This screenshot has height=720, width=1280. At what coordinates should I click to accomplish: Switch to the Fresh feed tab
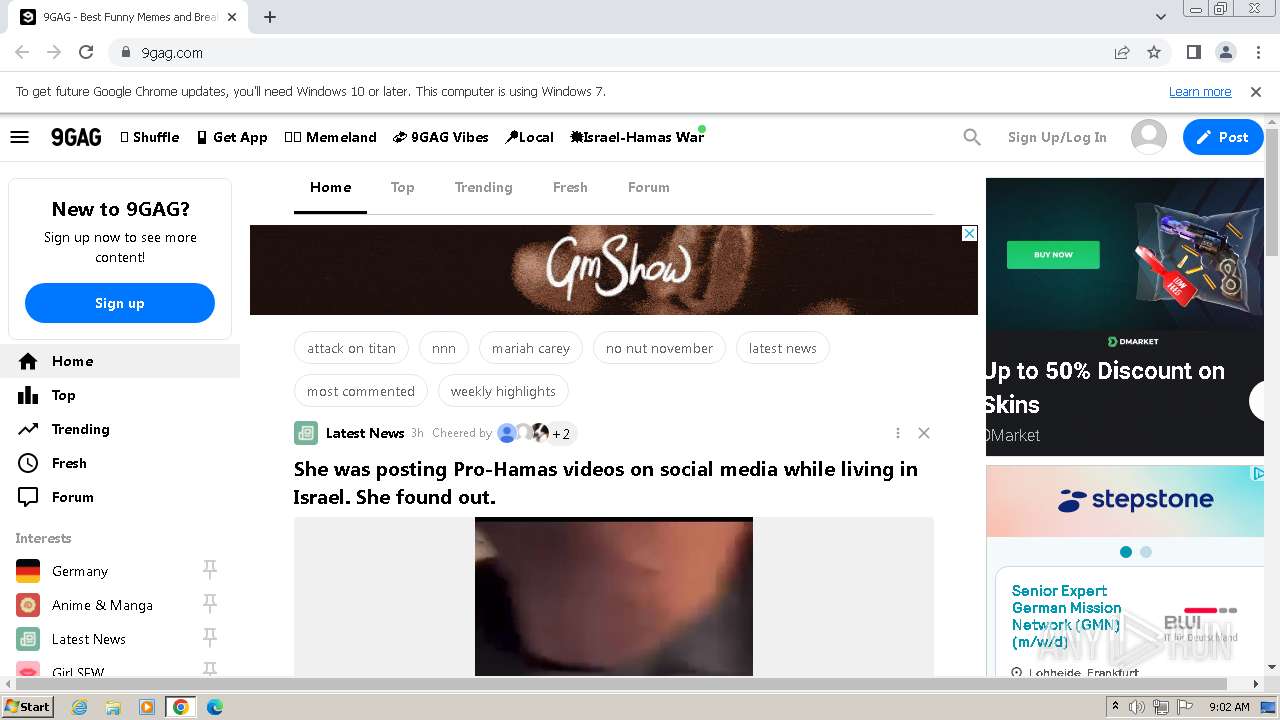[570, 187]
